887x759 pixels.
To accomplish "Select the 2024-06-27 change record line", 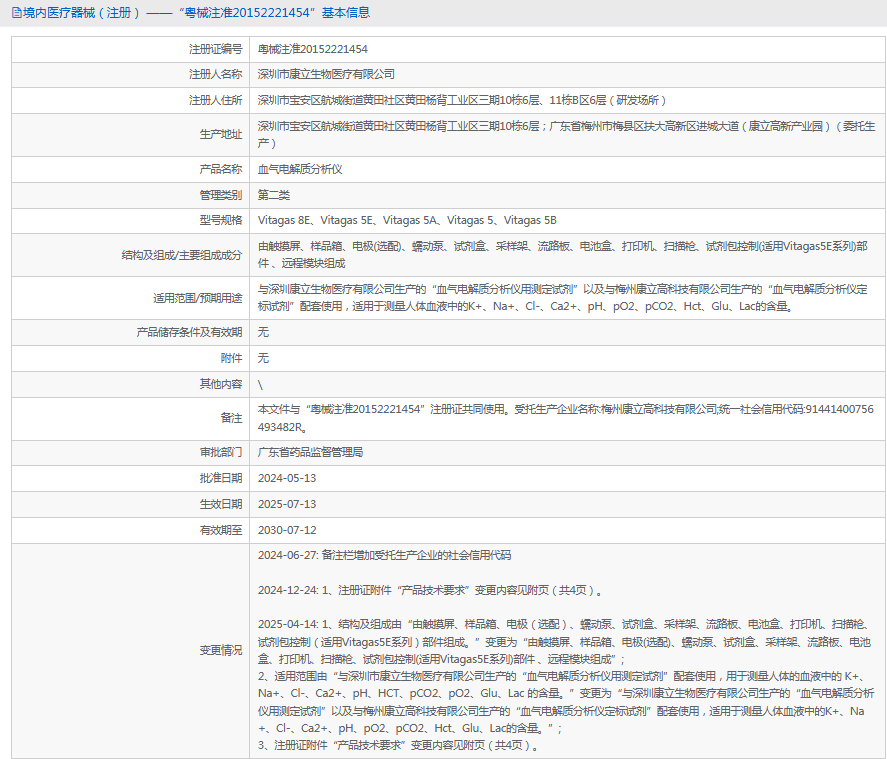I will pyautogui.click(x=385, y=555).
